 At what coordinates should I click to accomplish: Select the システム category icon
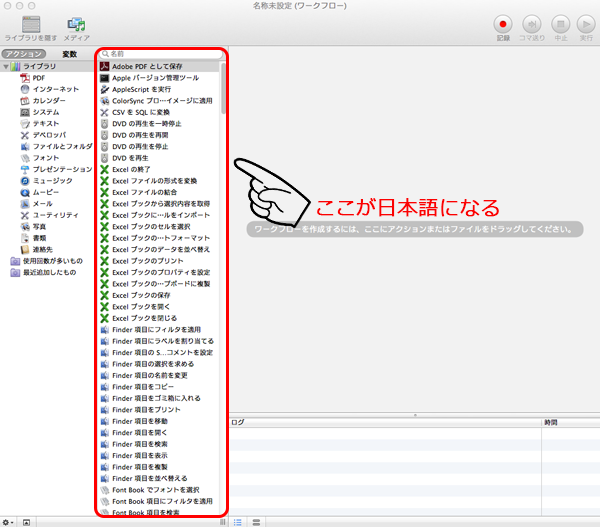click(x=25, y=113)
